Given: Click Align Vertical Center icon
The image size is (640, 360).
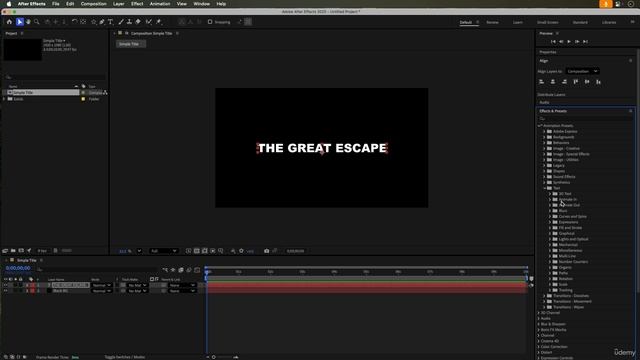Looking at the screenshot, I should coord(587,82).
